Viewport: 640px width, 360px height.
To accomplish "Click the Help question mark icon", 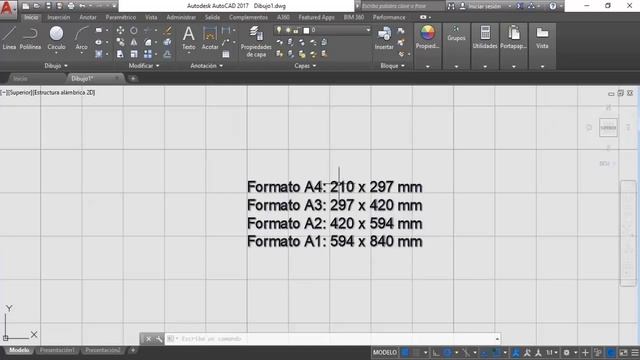I will pos(552,6).
